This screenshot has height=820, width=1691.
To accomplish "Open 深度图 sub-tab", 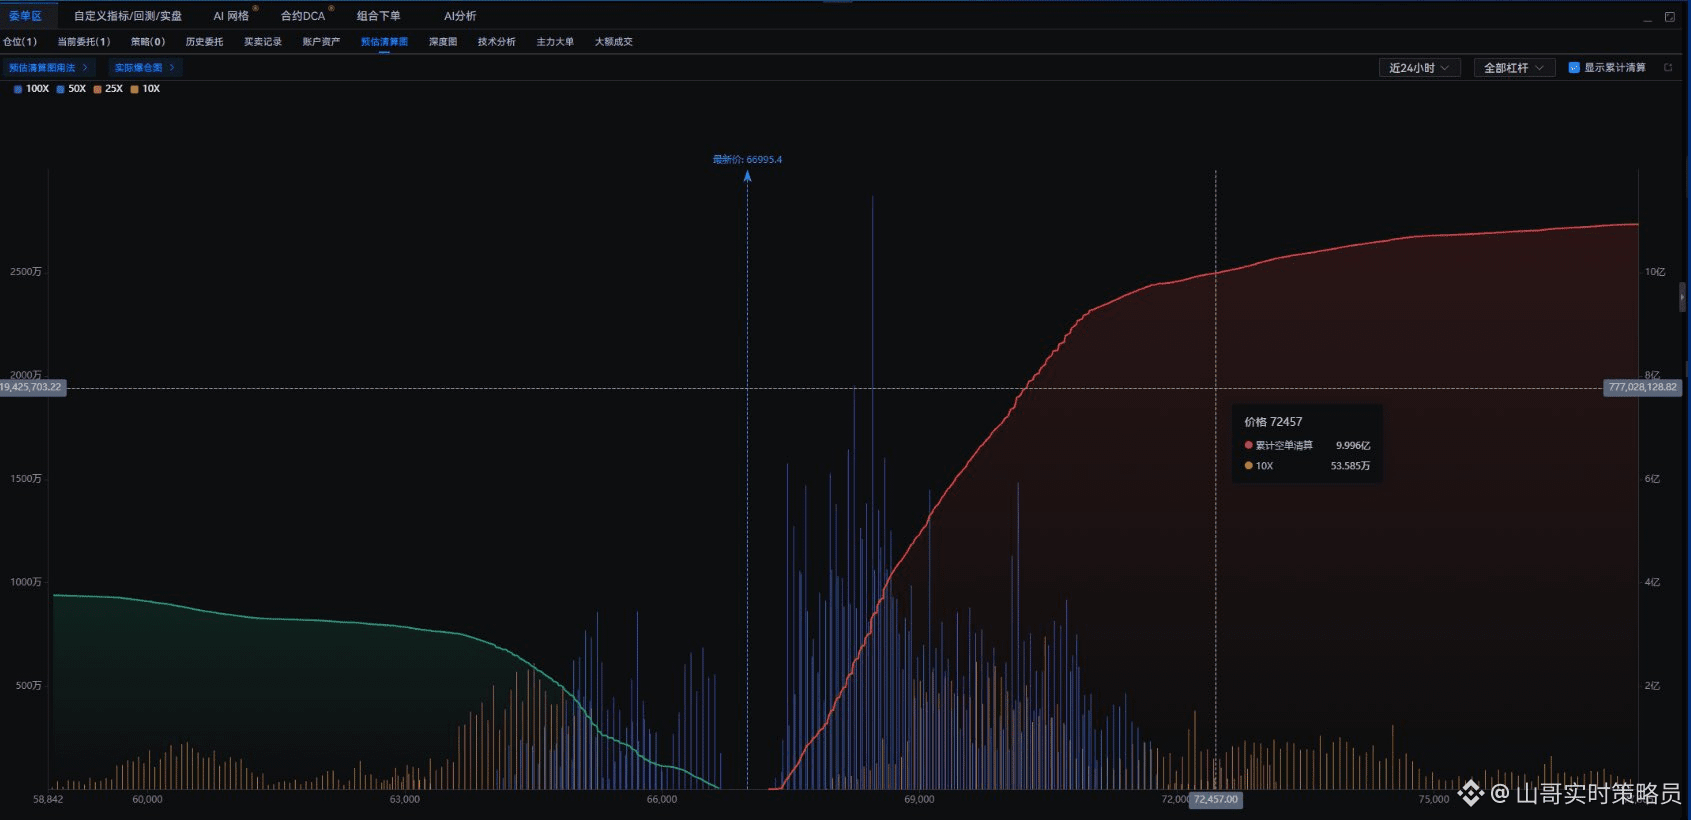I will tap(443, 42).
